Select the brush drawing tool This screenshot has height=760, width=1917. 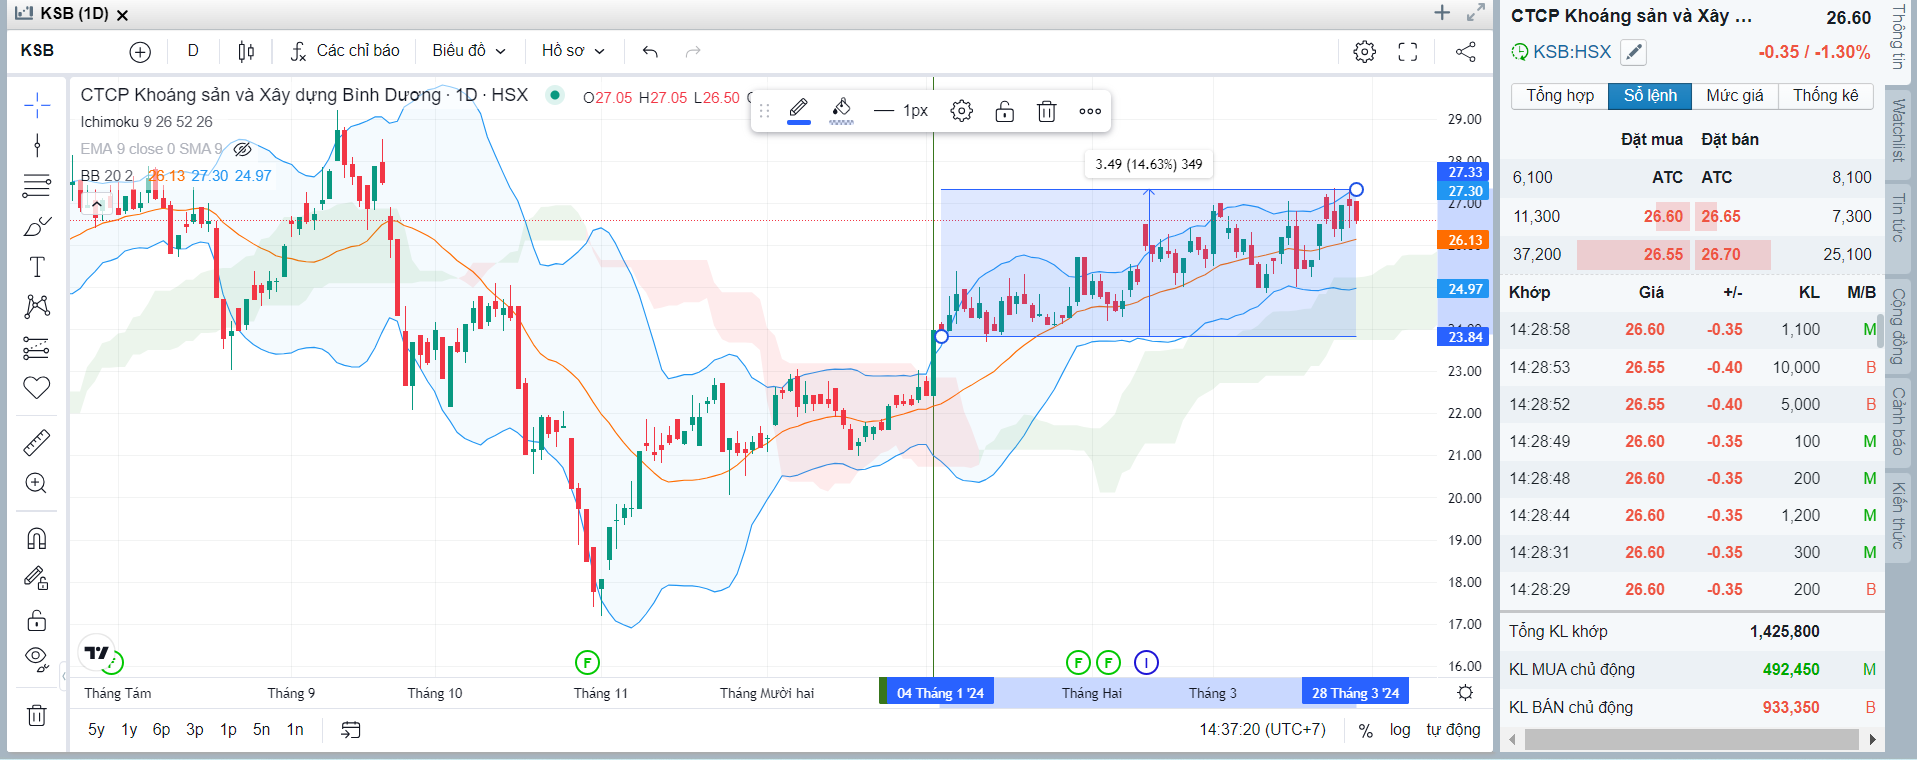pos(37,226)
